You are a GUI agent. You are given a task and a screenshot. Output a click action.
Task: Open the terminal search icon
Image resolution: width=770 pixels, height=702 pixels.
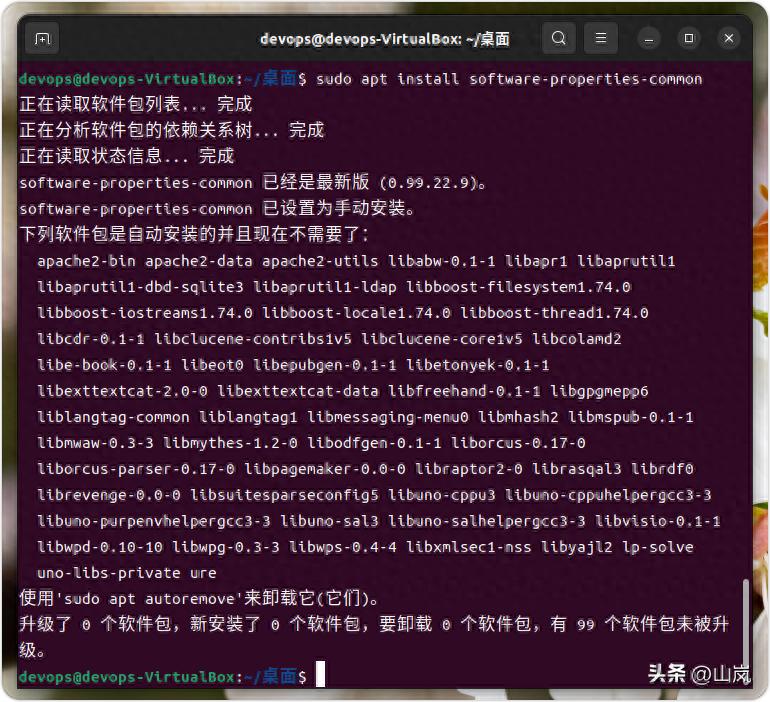tap(558, 38)
